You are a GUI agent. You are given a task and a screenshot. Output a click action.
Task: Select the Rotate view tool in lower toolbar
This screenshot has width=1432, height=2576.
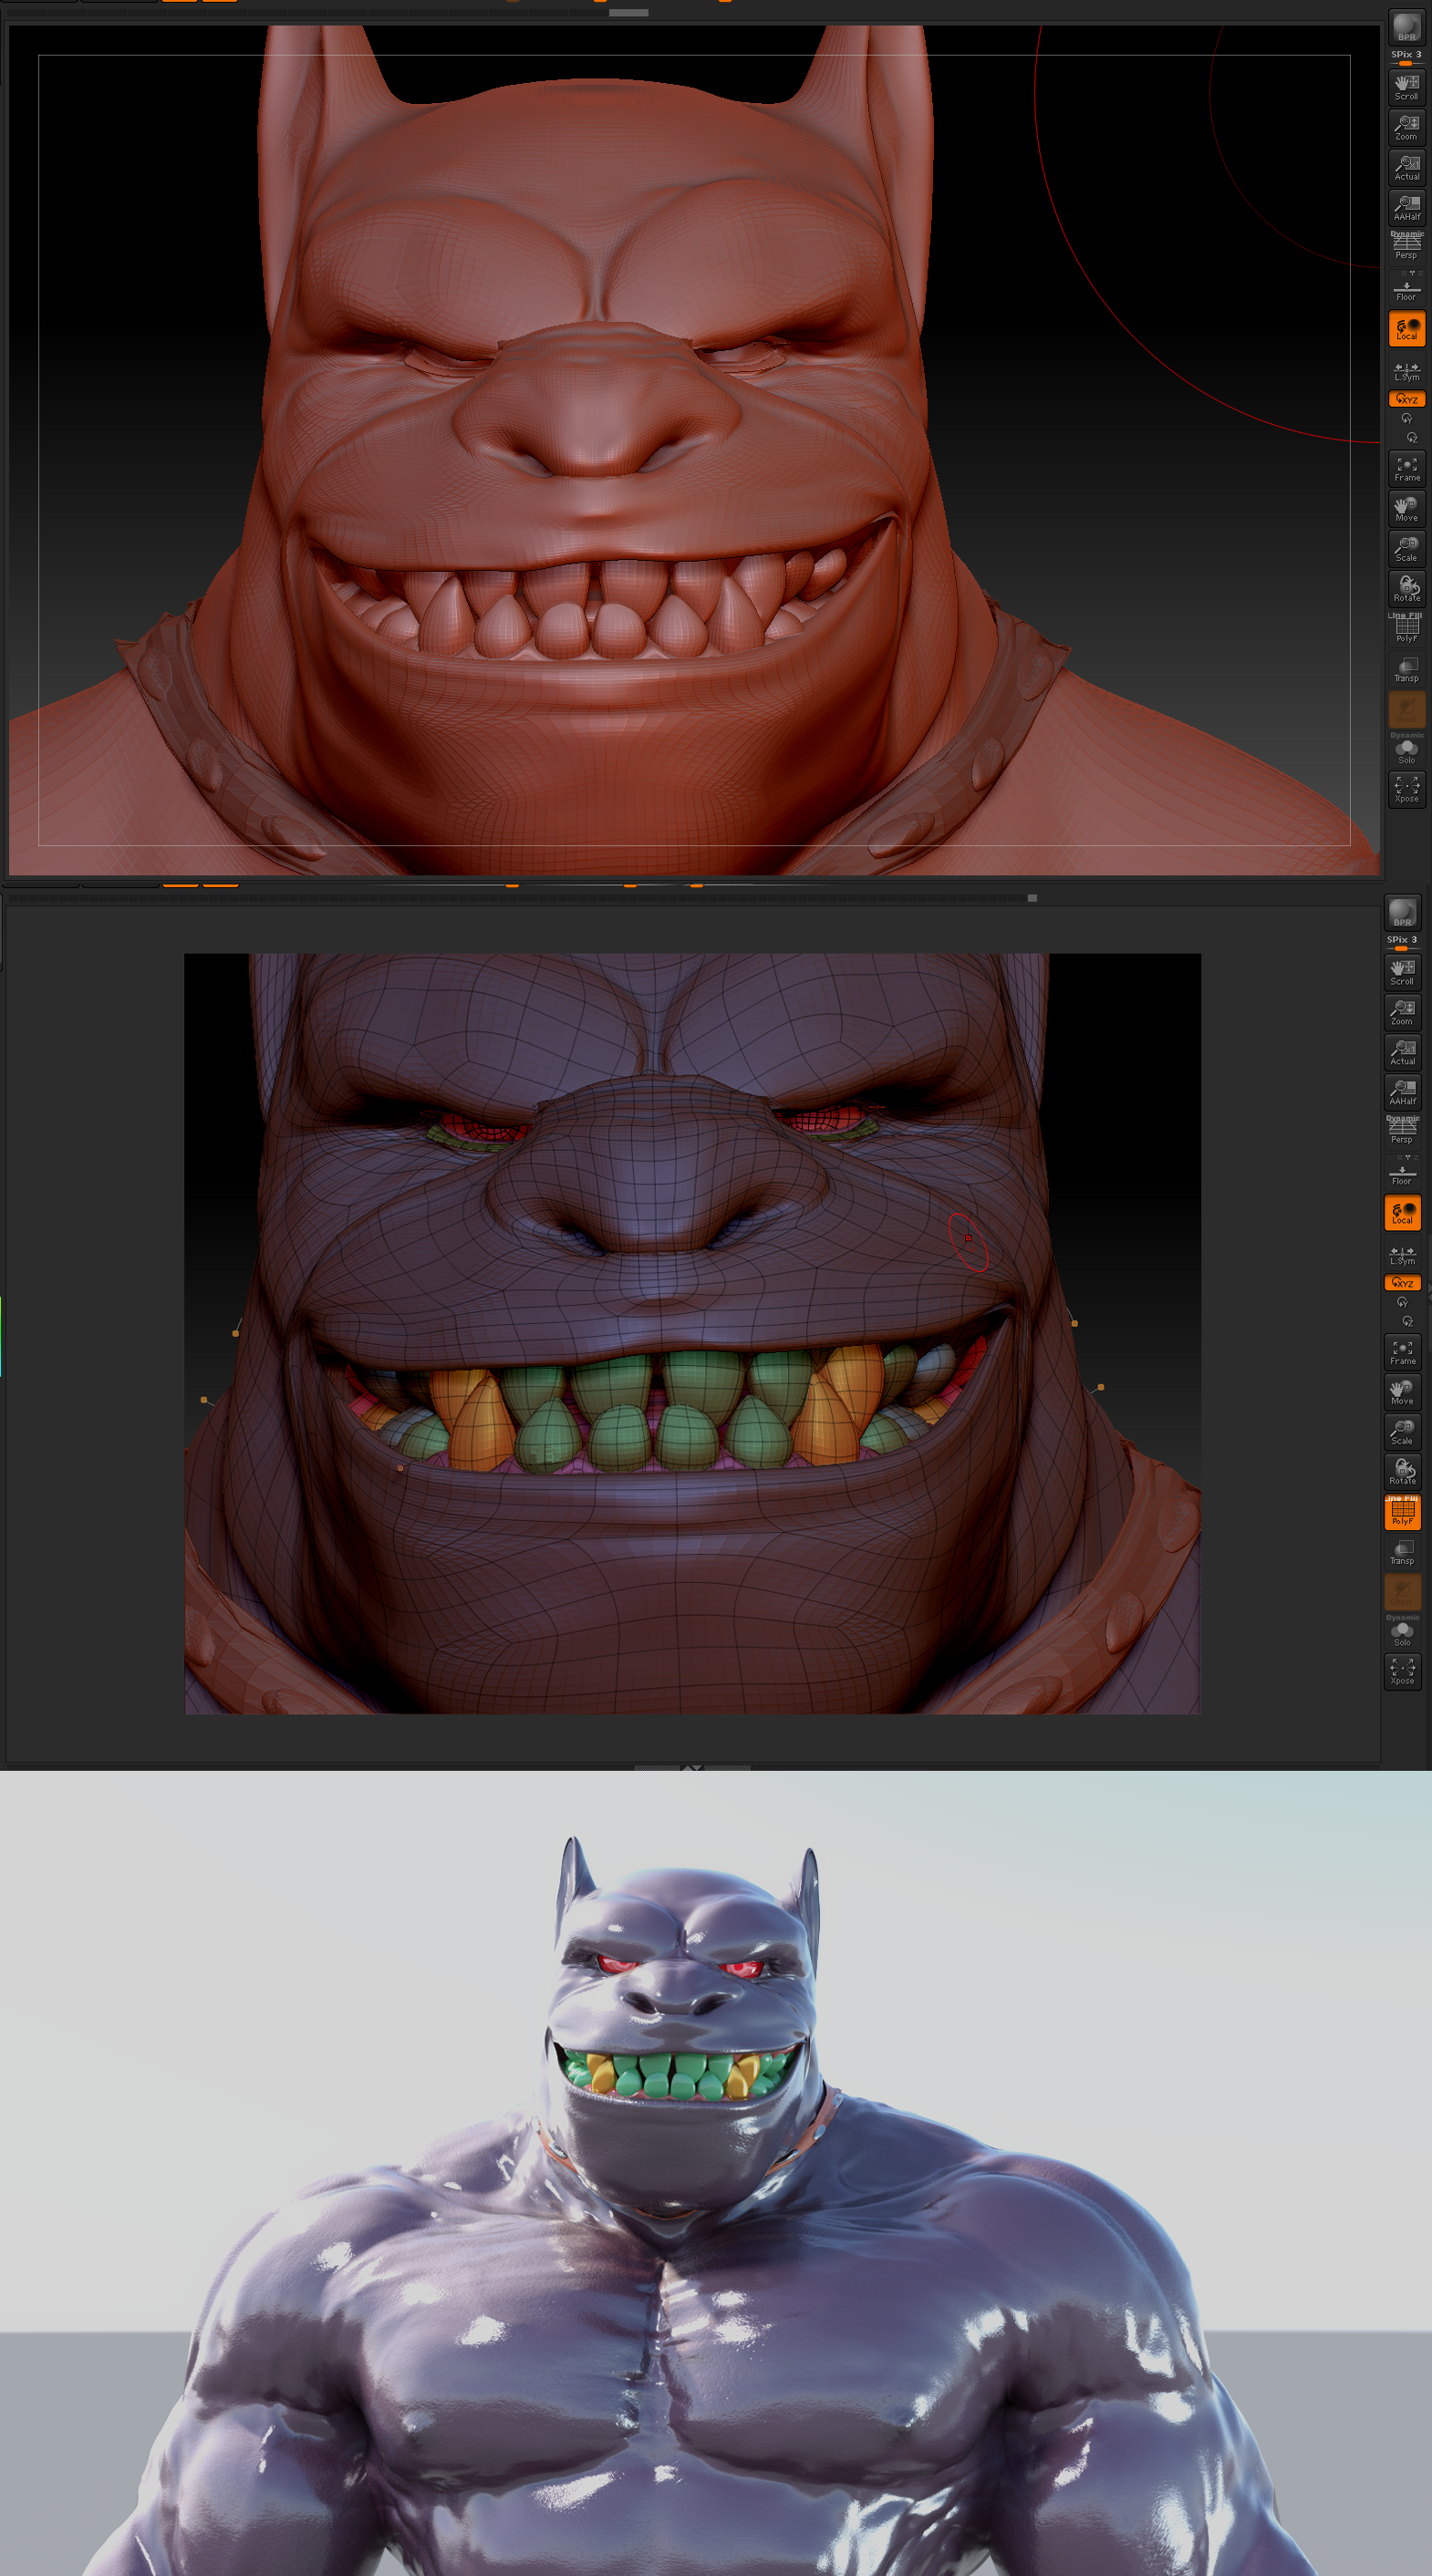tap(1402, 1472)
